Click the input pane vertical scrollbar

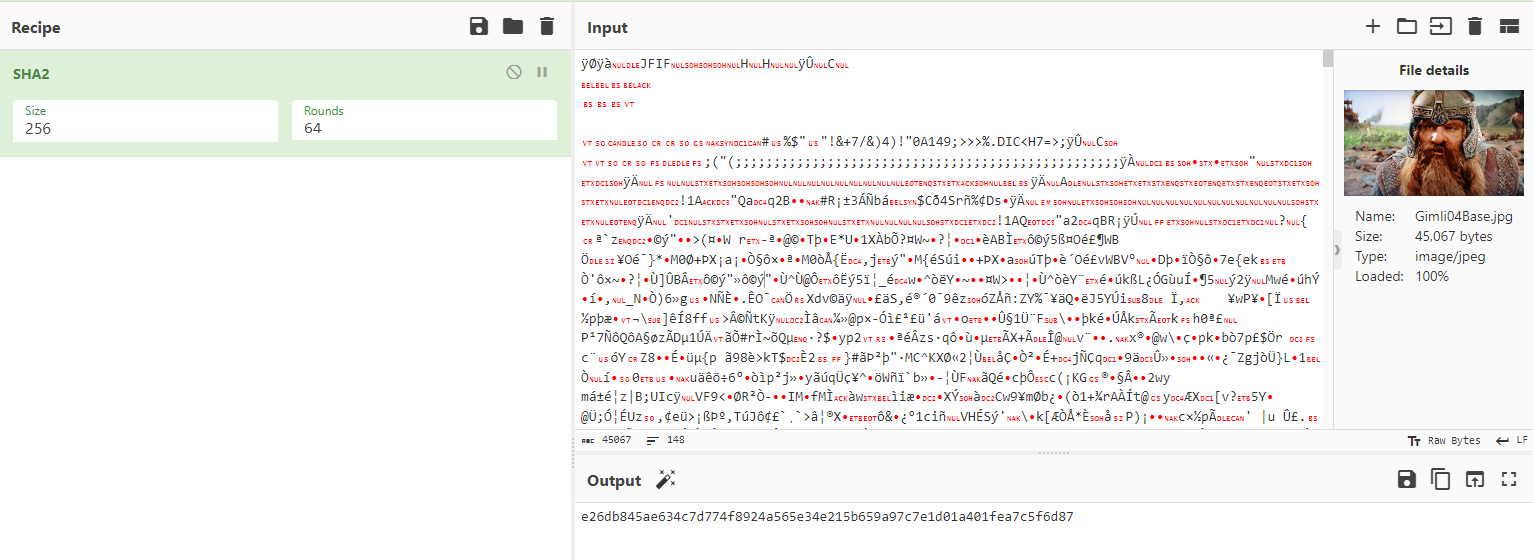1328,58
